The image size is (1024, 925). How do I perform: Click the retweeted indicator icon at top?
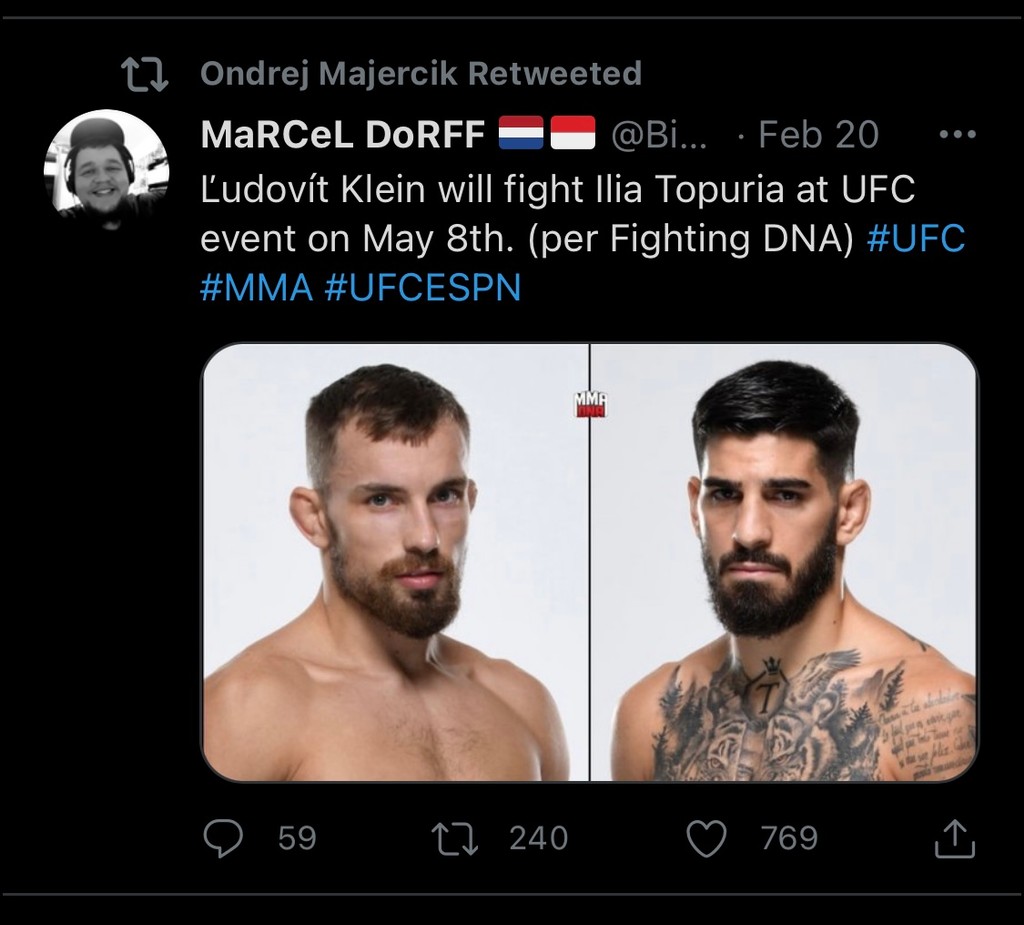[143, 74]
